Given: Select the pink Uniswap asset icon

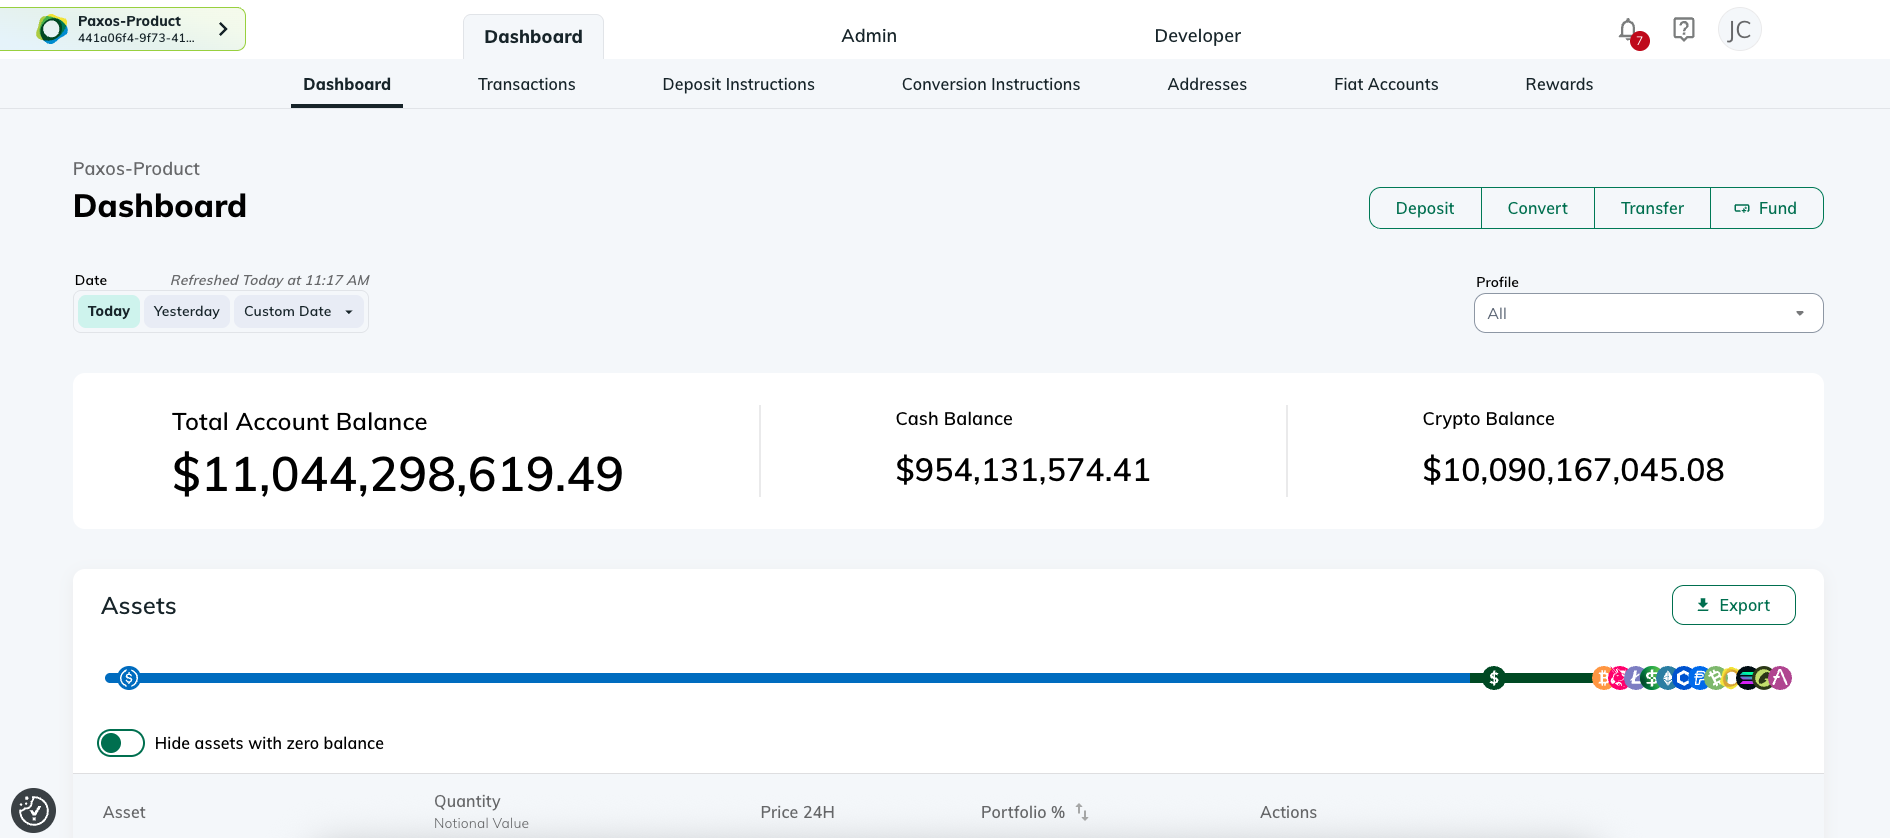Looking at the screenshot, I should [x=1620, y=678].
